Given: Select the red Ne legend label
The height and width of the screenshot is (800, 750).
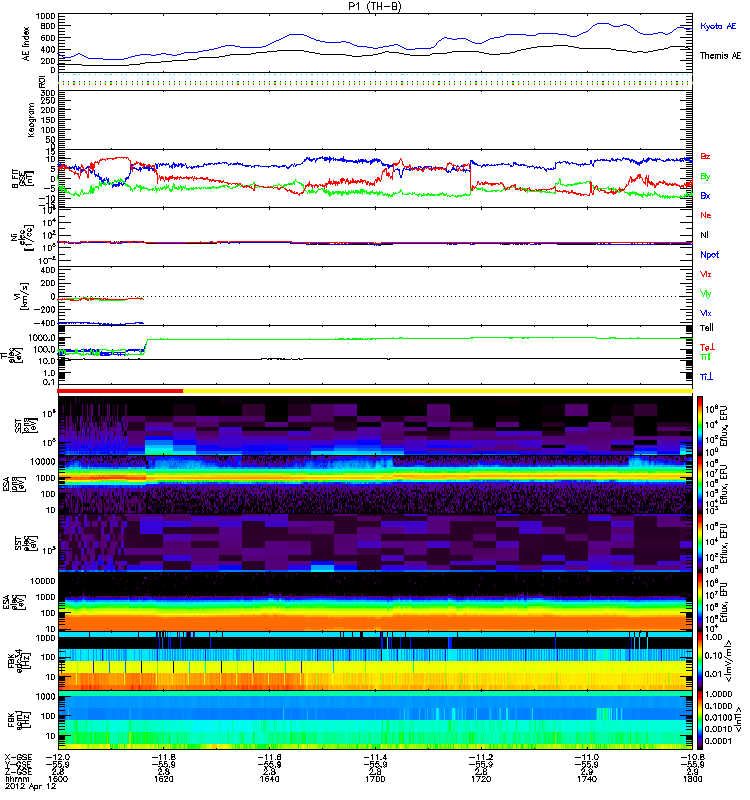Looking at the screenshot, I should pyautogui.click(x=706, y=215).
